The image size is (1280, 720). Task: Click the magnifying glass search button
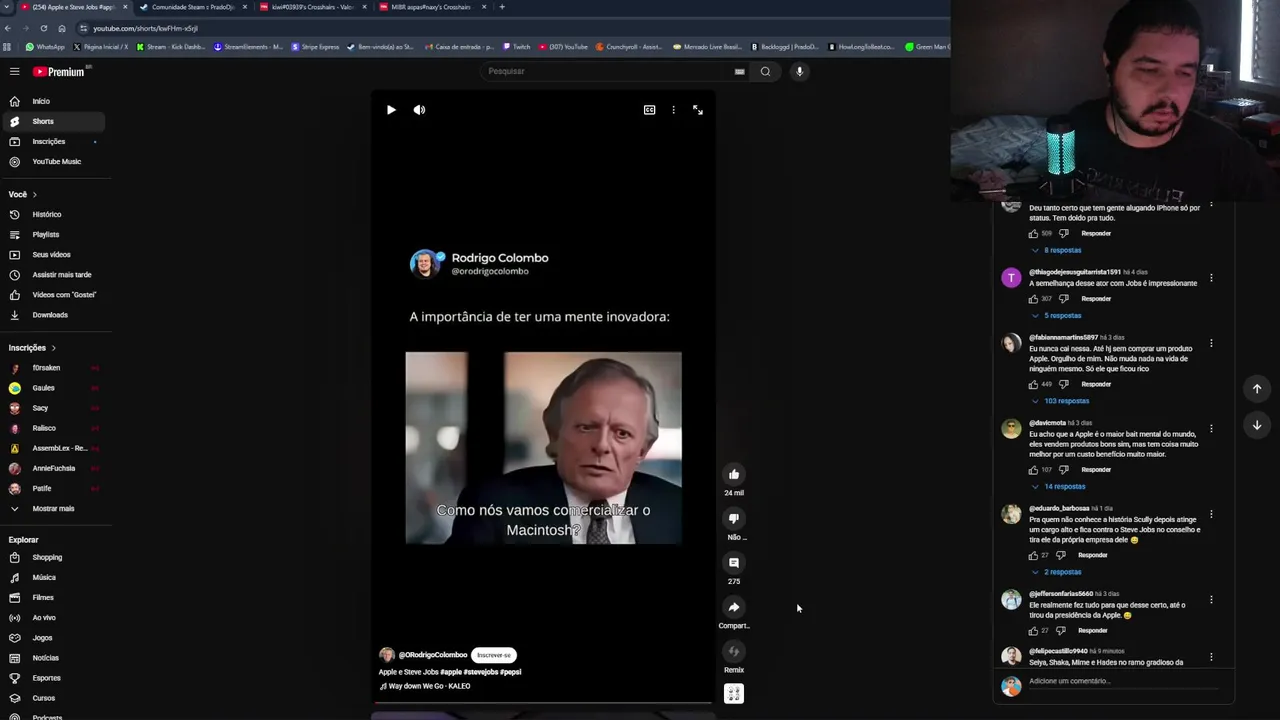[765, 71]
